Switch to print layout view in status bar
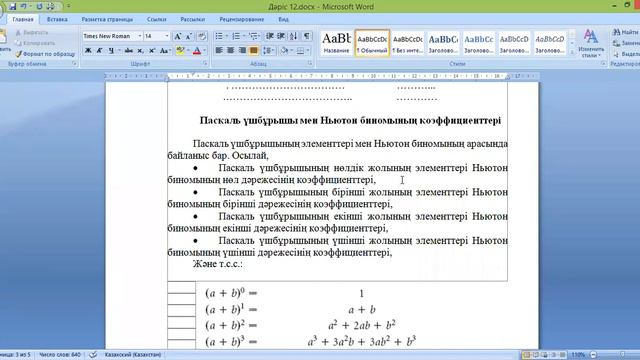Image resolution: width=640 pixels, height=360 pixels. tap(527, 355)
